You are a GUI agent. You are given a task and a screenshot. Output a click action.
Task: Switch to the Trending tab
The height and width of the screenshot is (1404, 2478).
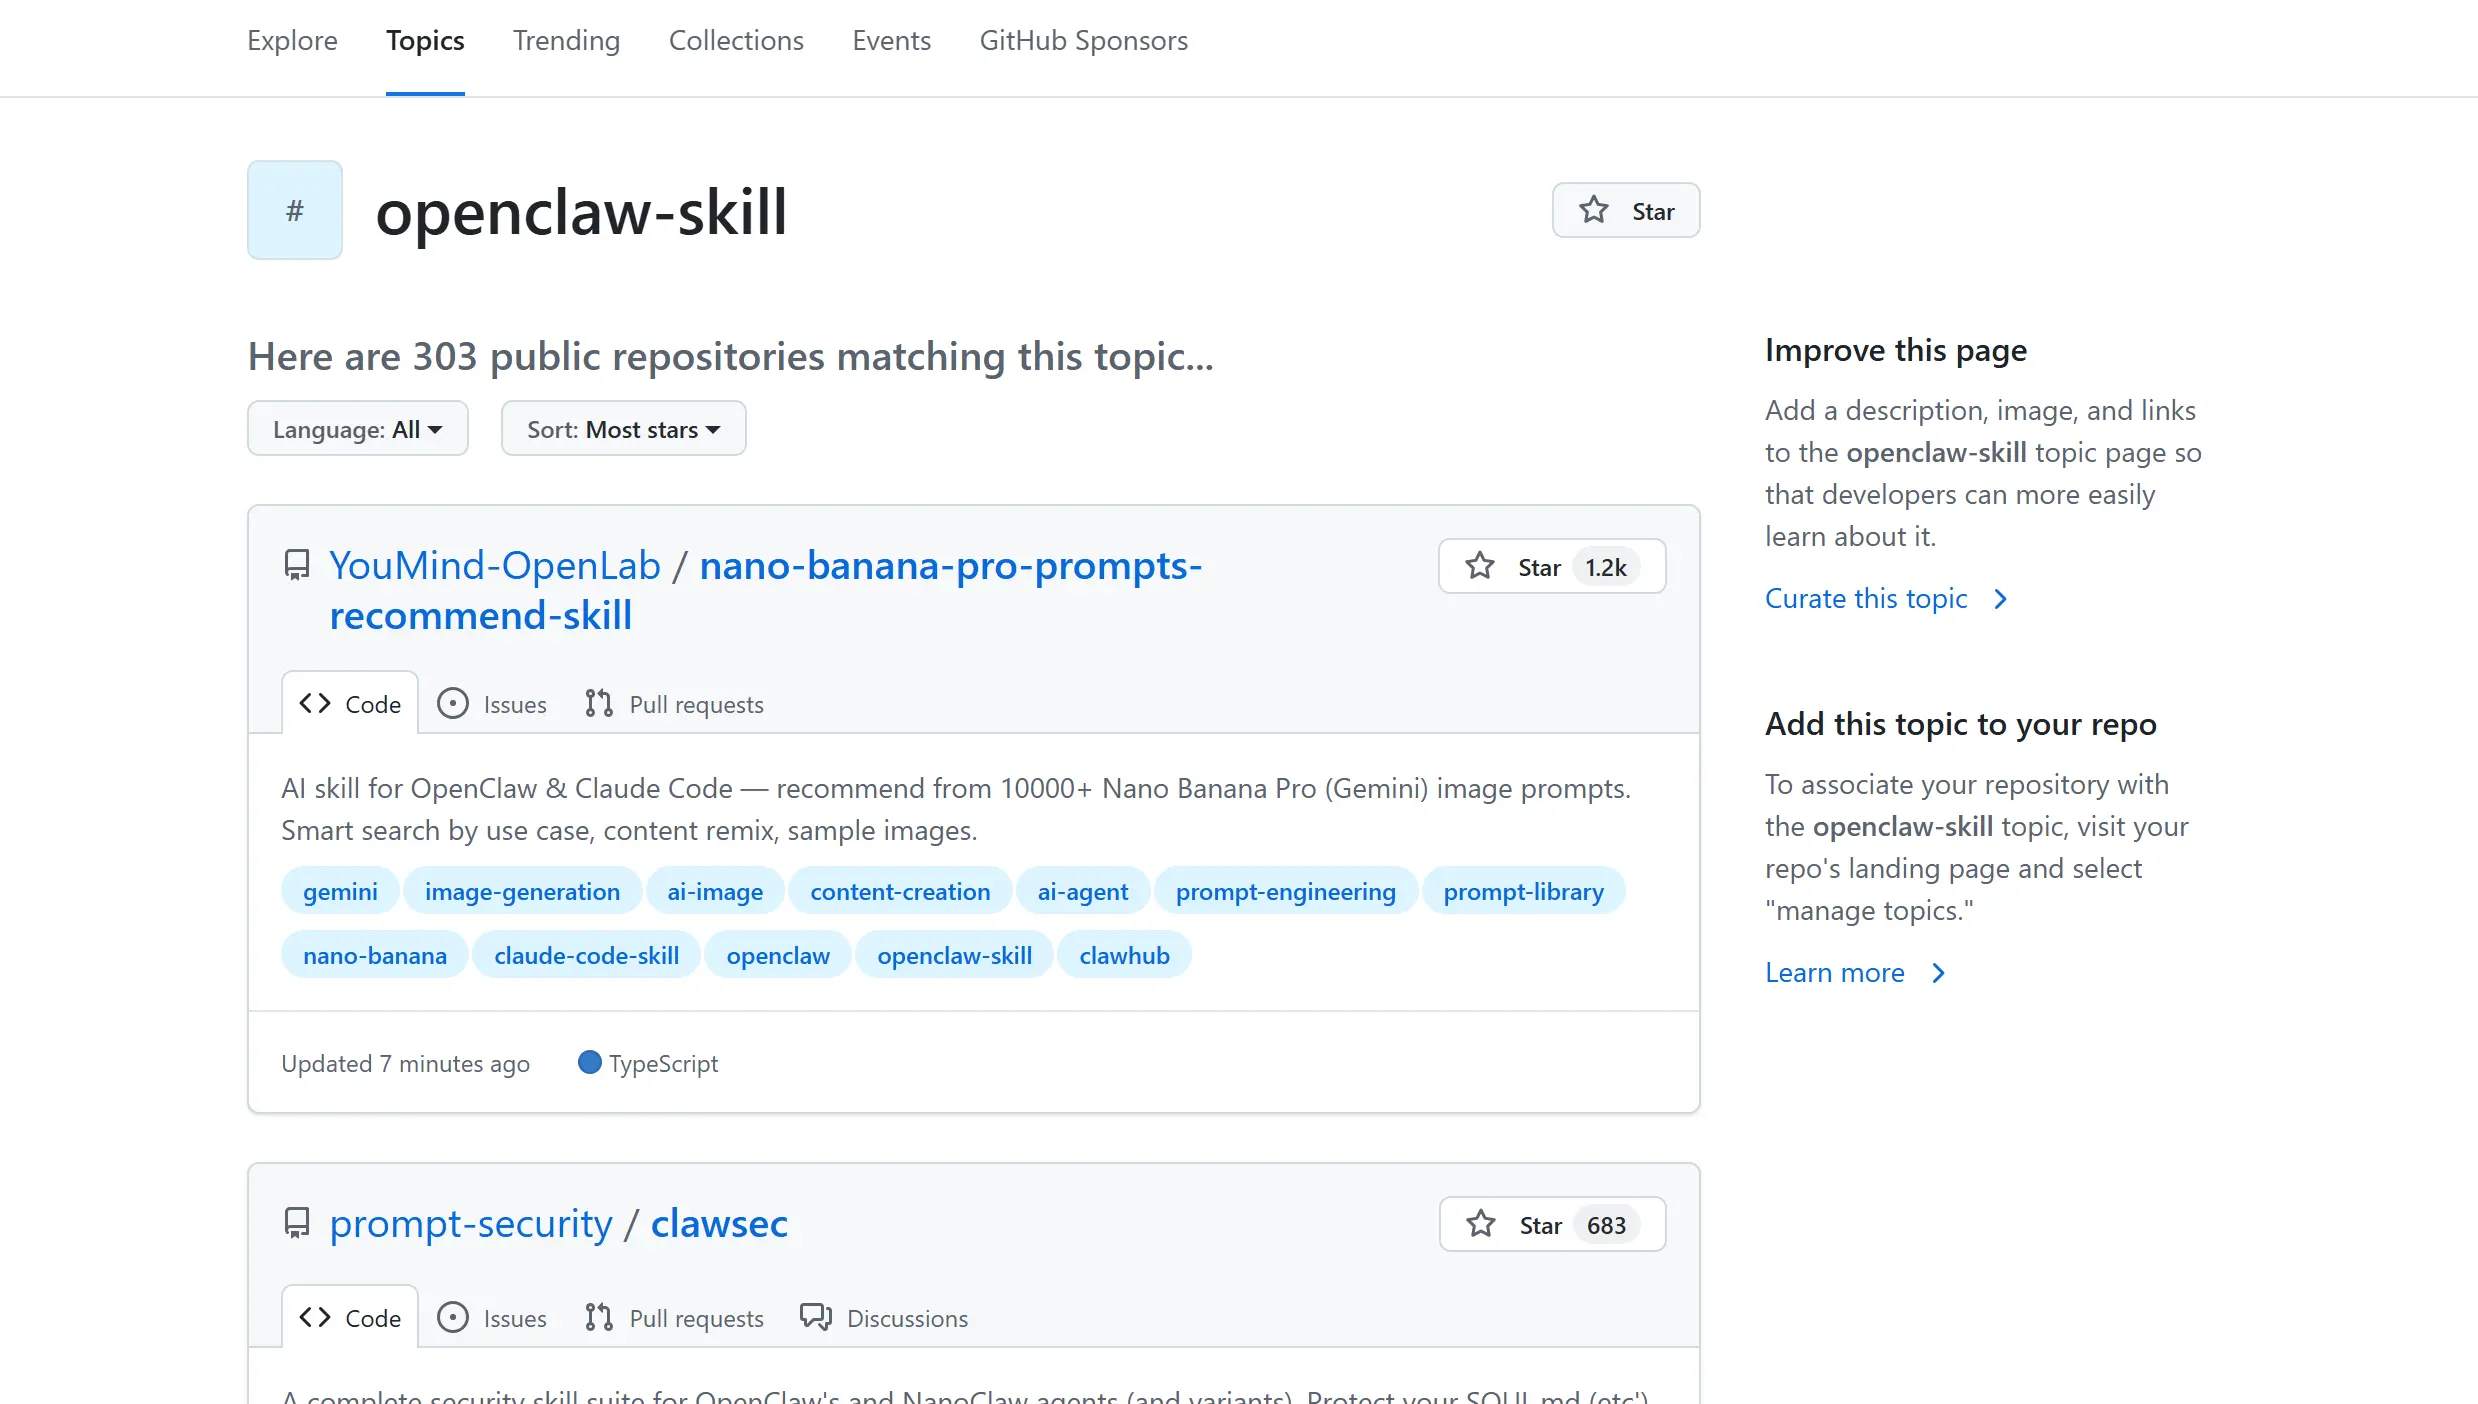click(x=566, y=41)
